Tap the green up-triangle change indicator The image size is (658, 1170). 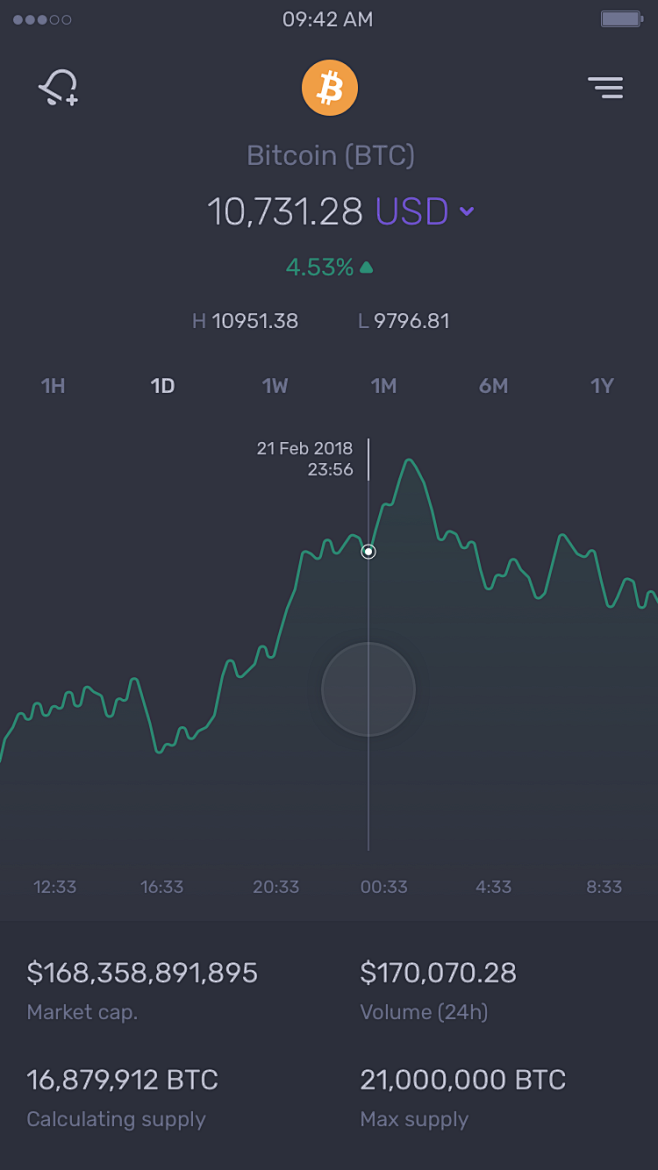[x=367, y=268]
